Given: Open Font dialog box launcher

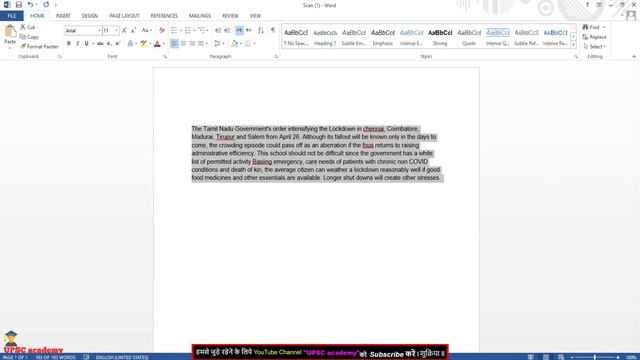Looking at the screenshot, I should pos(165,57).
